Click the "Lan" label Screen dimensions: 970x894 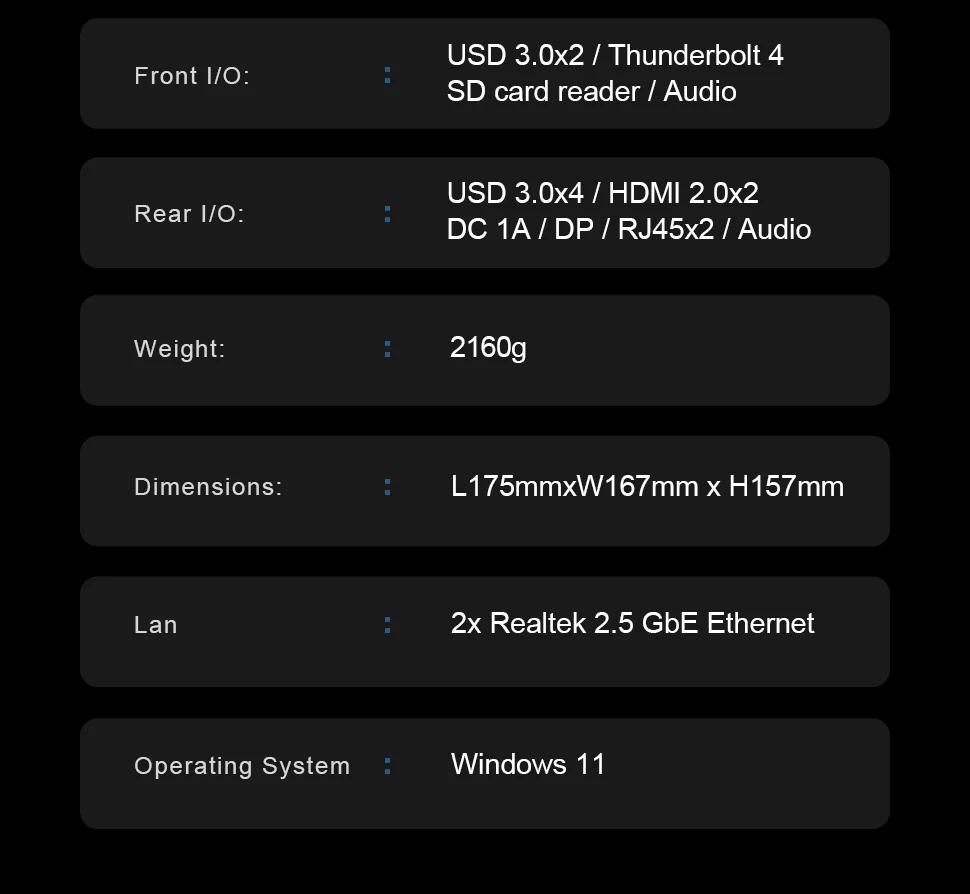tap(155, 625)
